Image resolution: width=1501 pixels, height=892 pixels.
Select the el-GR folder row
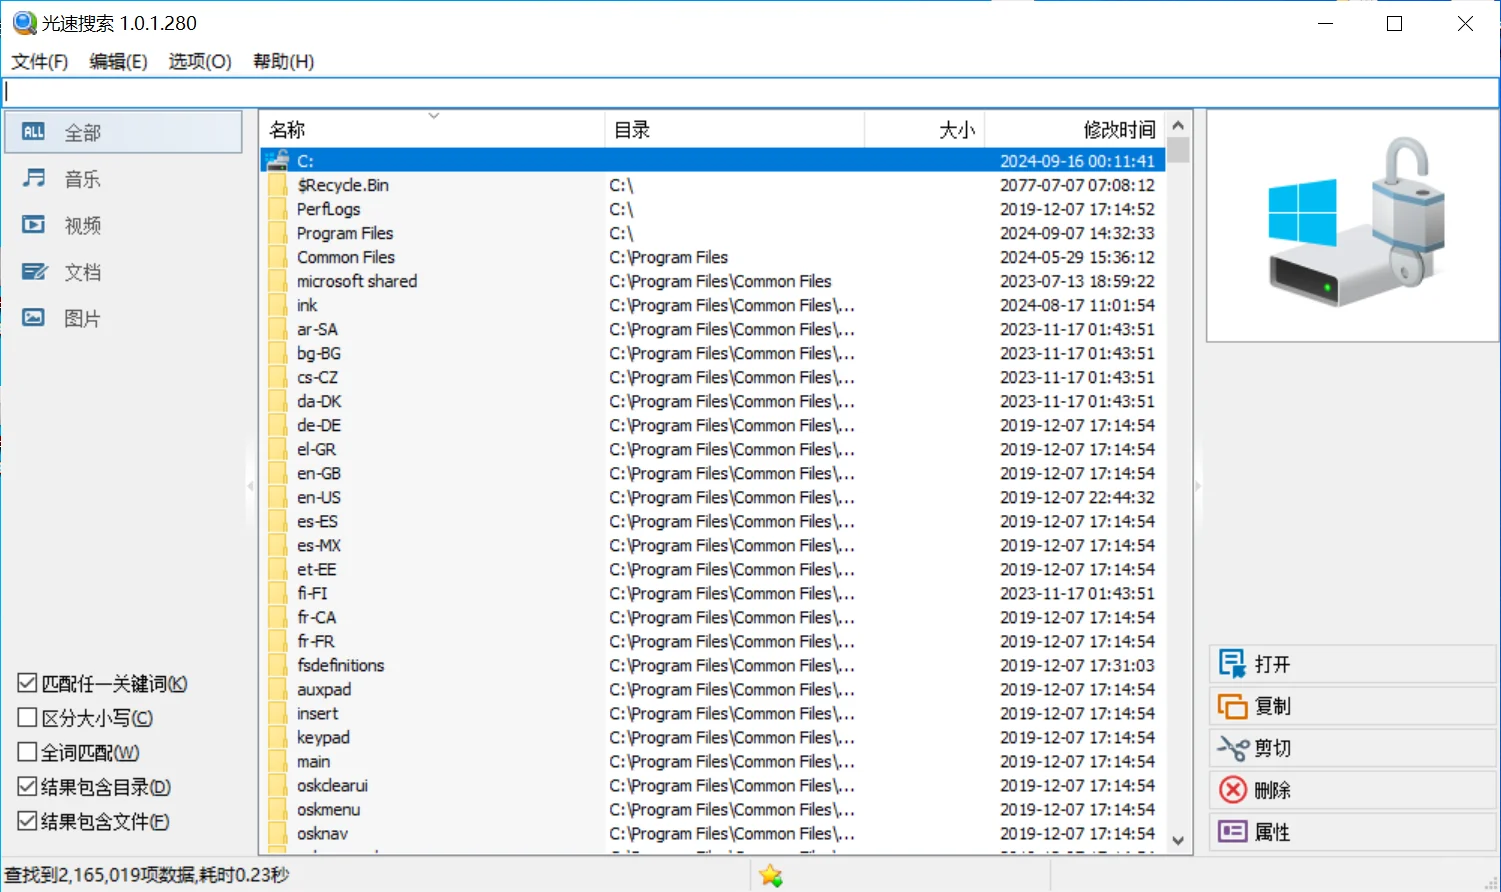pyautogui.click(x=713, y=449)
